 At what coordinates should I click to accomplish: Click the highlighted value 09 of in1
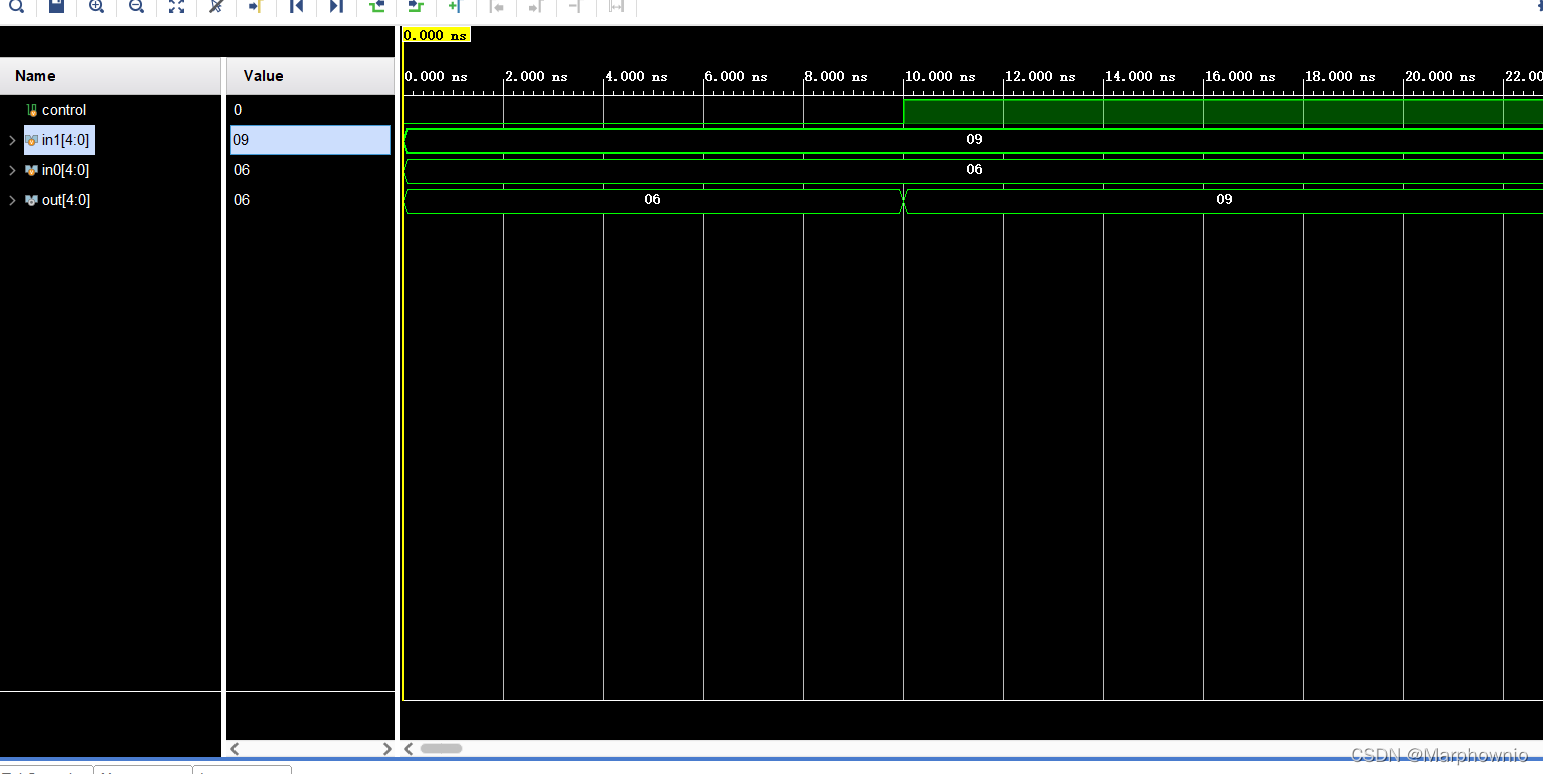coord(310,140)
